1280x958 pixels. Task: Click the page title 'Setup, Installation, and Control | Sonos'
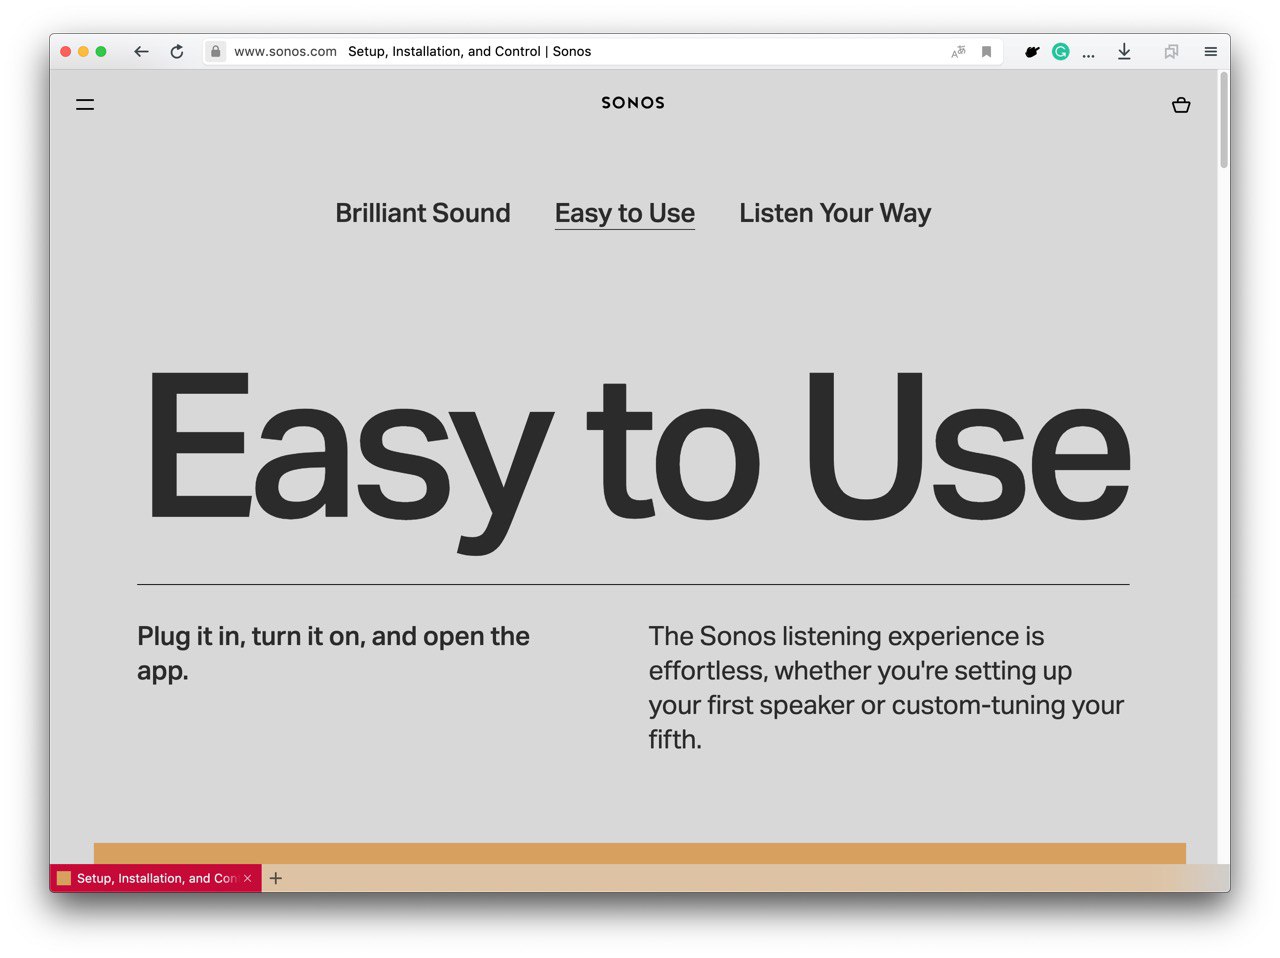tap(469, 51)
